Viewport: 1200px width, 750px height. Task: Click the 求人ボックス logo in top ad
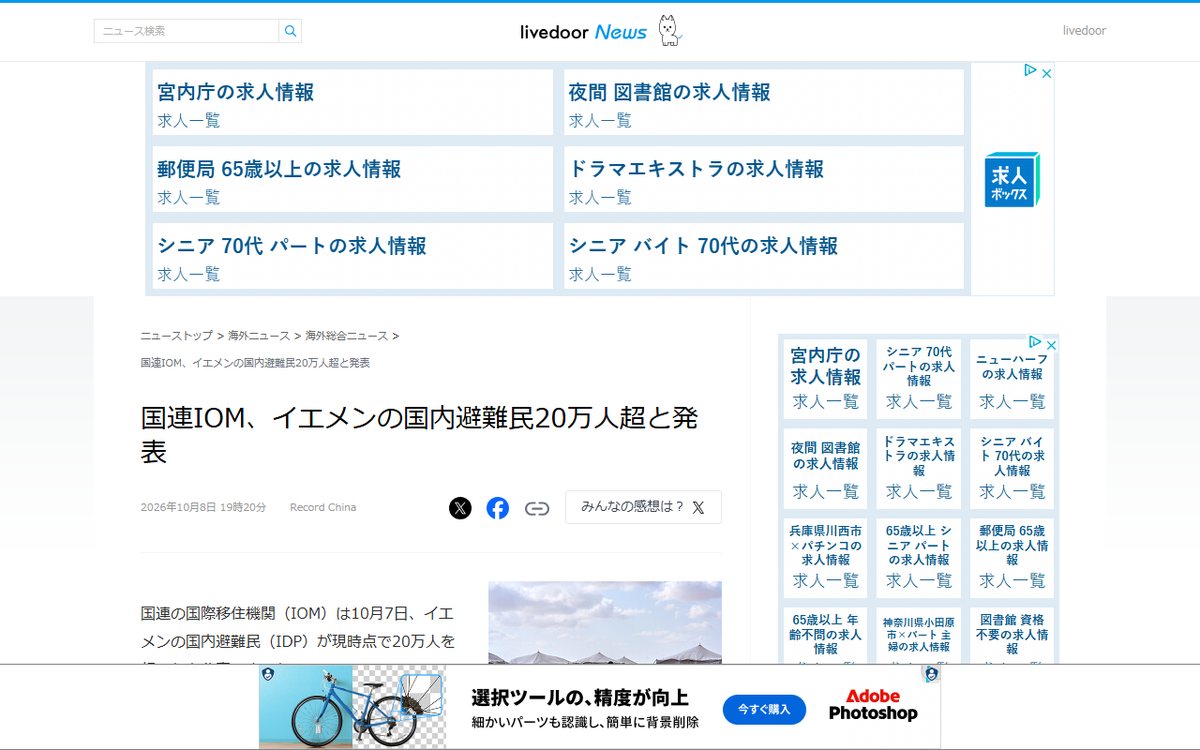pos(1011,180)
